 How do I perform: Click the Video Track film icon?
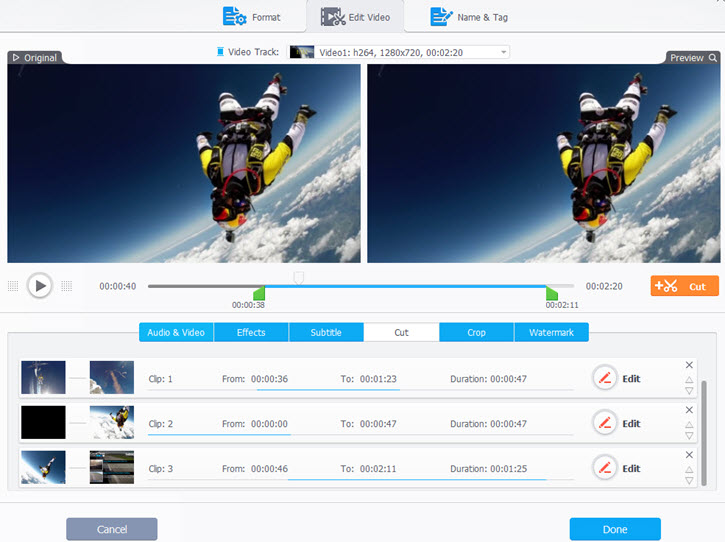coord(221,52)
